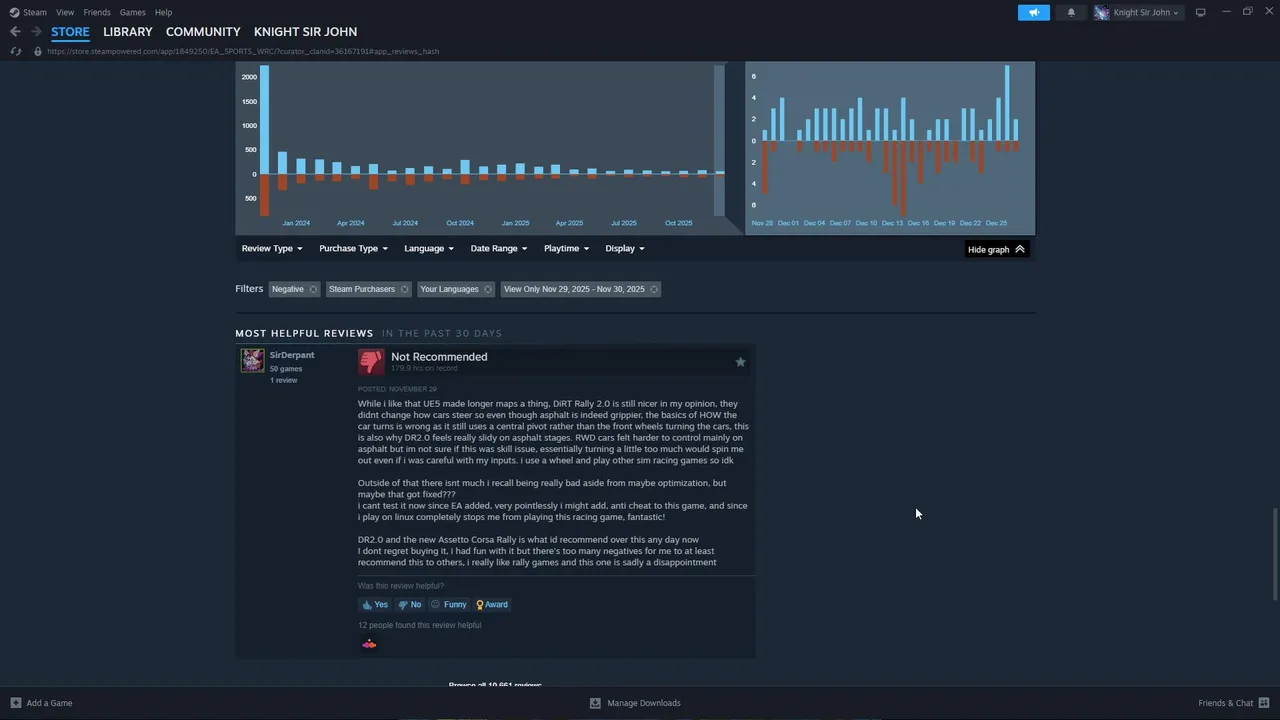Open the Language filter dropdown
Image resolution: width=1280 pixels, height=720 pixels.
coord(428,248)
